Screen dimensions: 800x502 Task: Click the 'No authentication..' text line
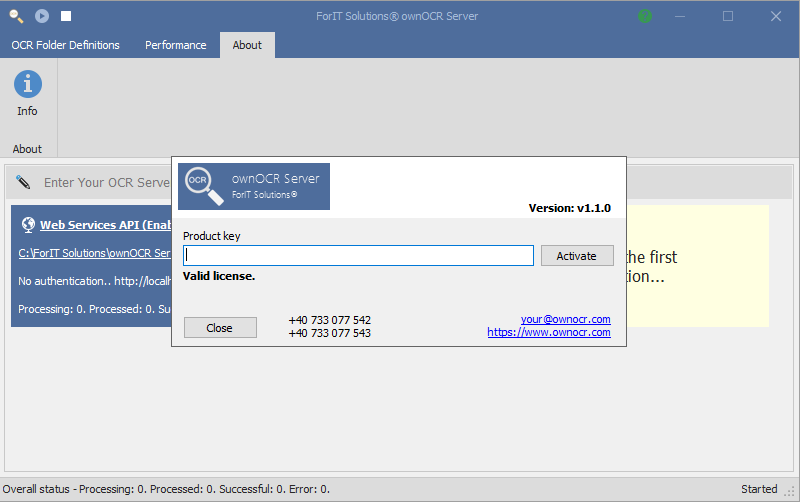[x=94, y=281]
